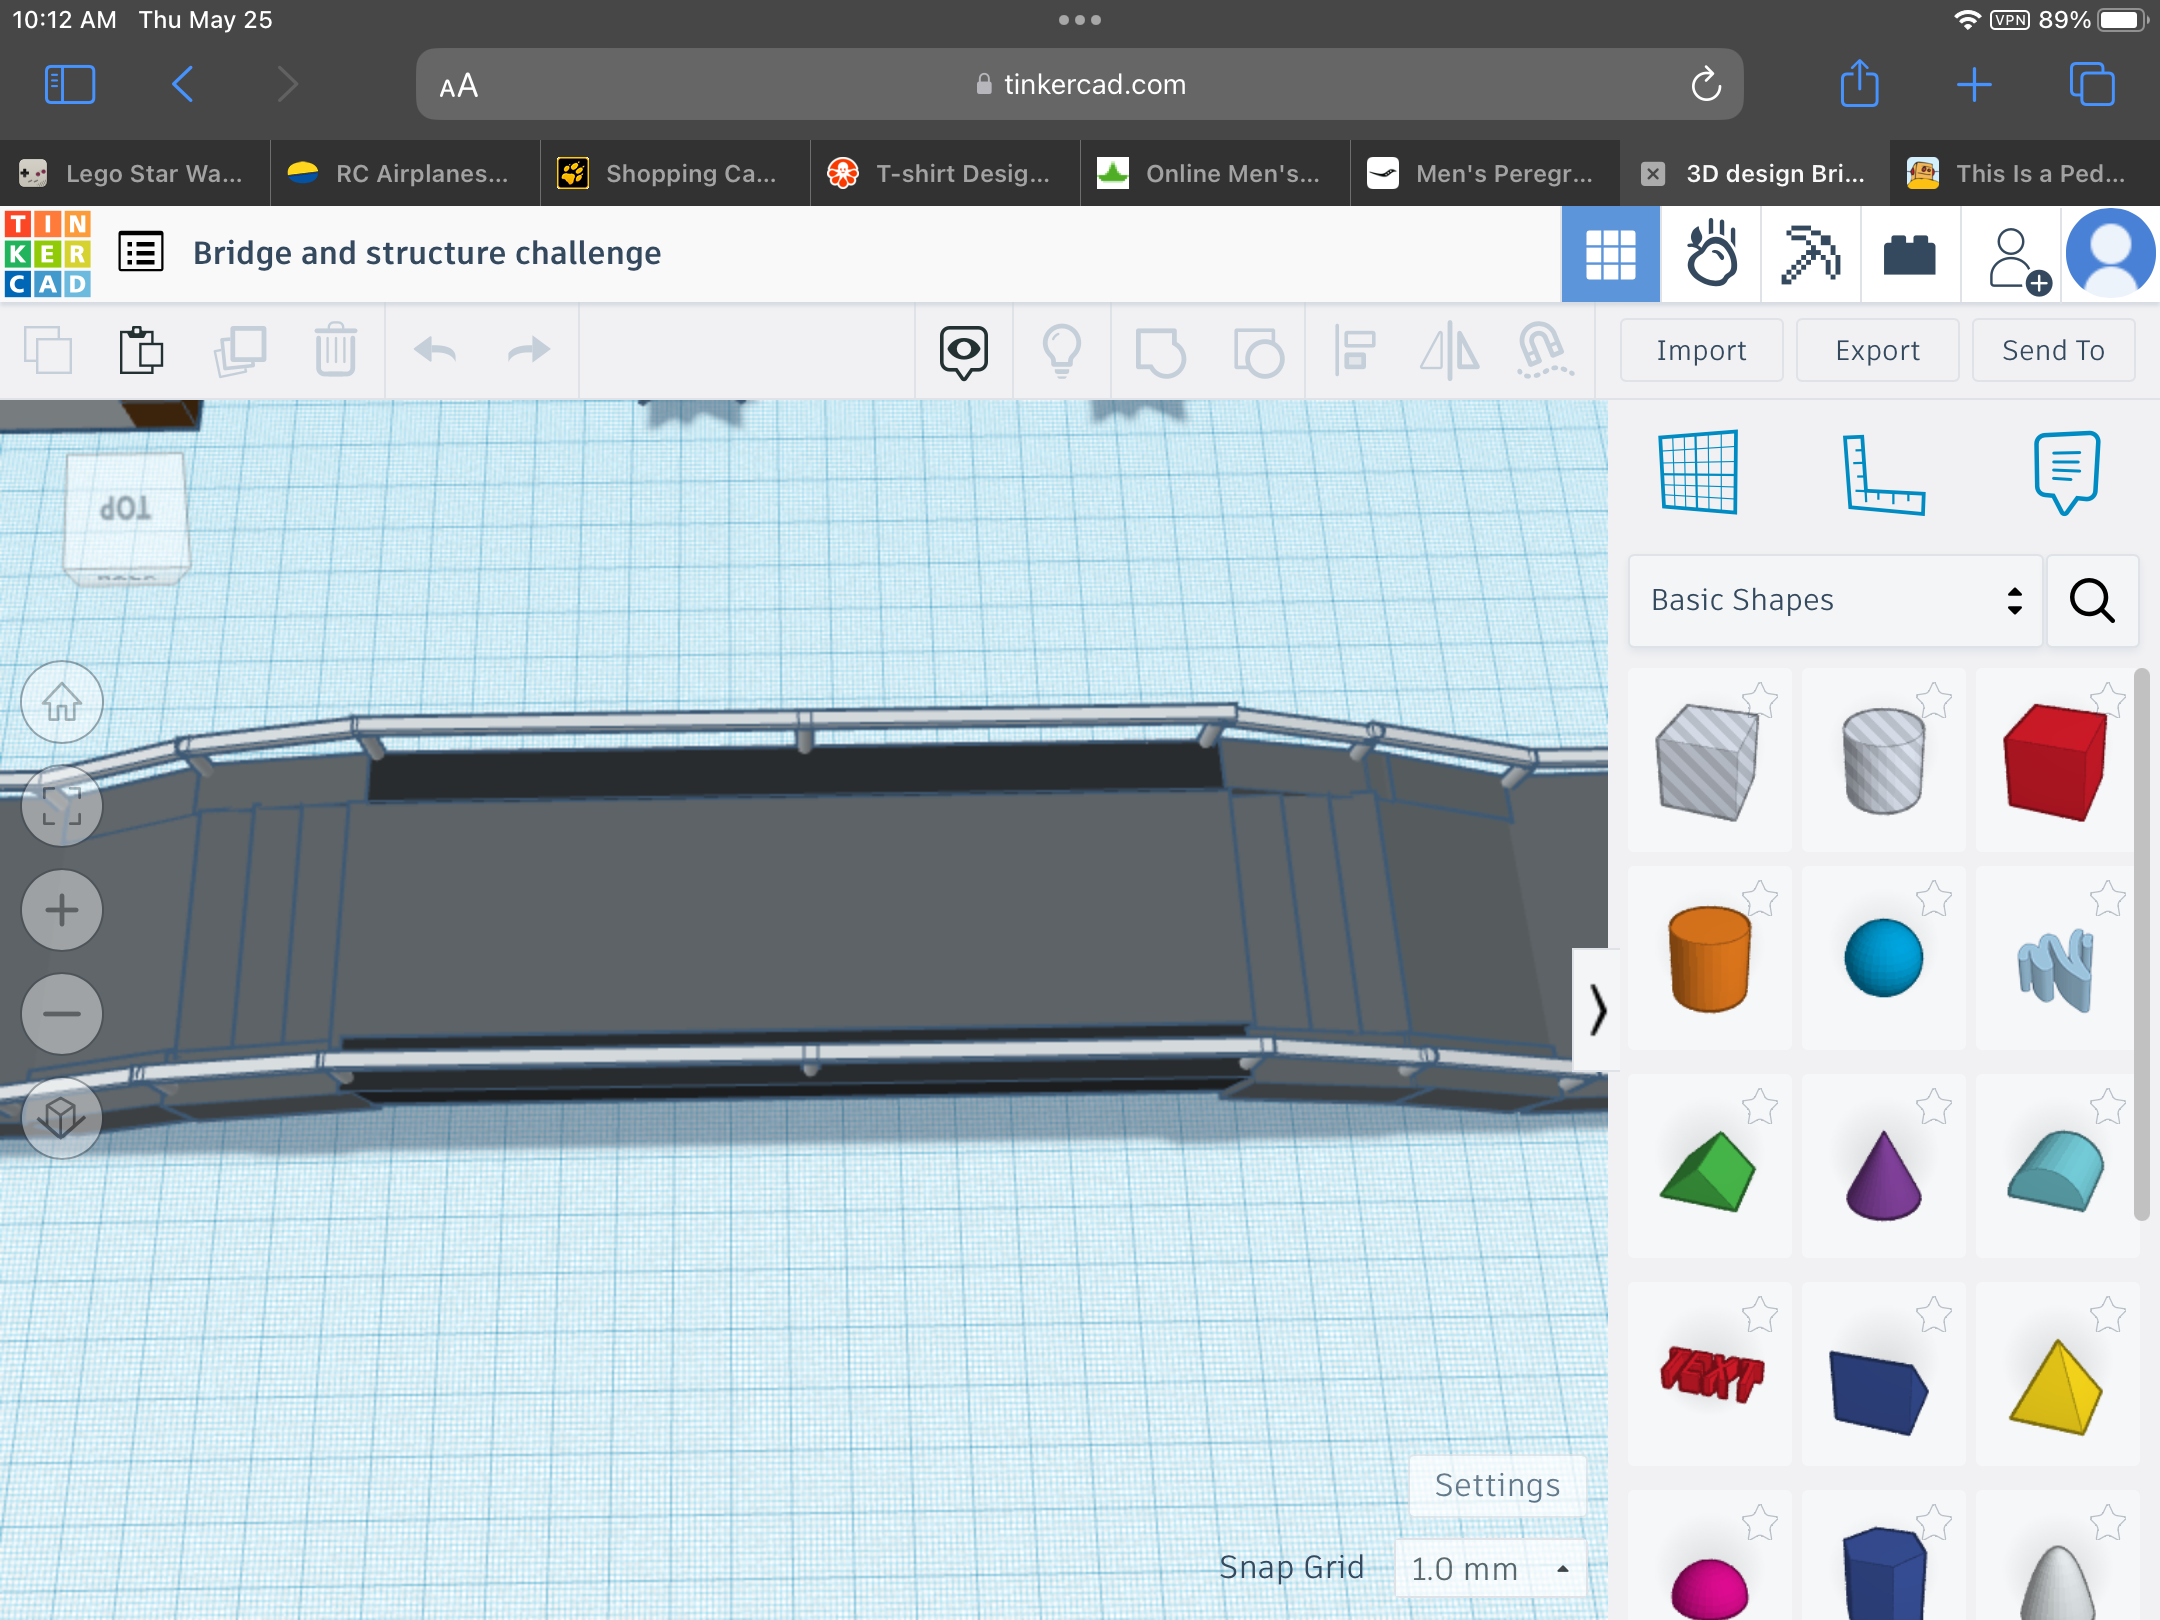The width and height of the screenshot is (2160, 1620).
Task: Zoom in with plus button
Action: tap(62, 910)
